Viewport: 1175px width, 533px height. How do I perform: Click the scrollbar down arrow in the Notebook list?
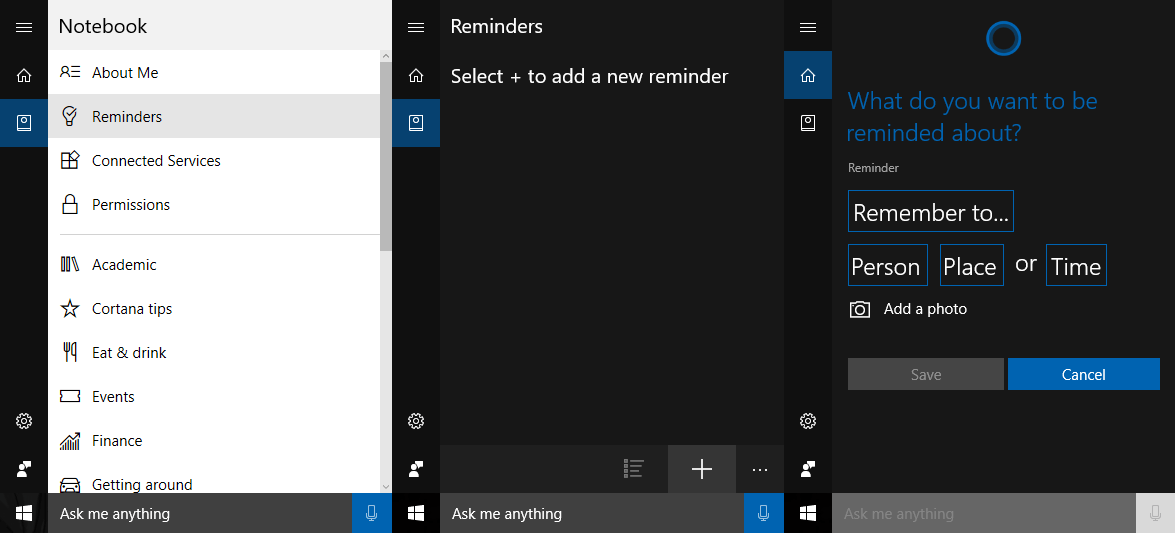pos(386,487)
